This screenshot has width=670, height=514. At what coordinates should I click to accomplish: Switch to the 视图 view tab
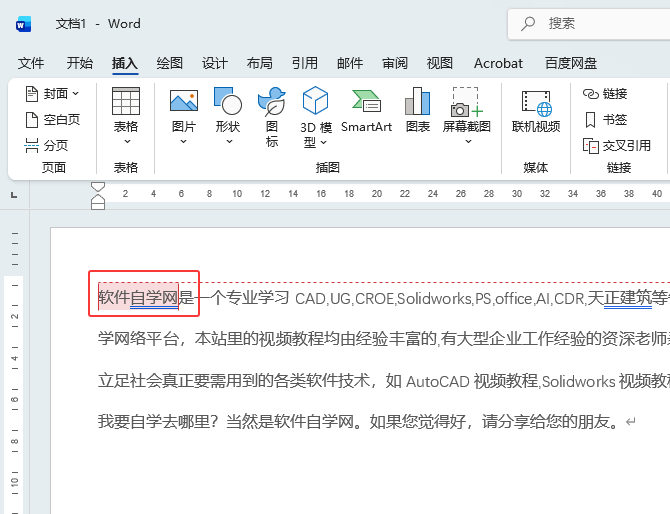pyautogui.click(x=440, y=63)
